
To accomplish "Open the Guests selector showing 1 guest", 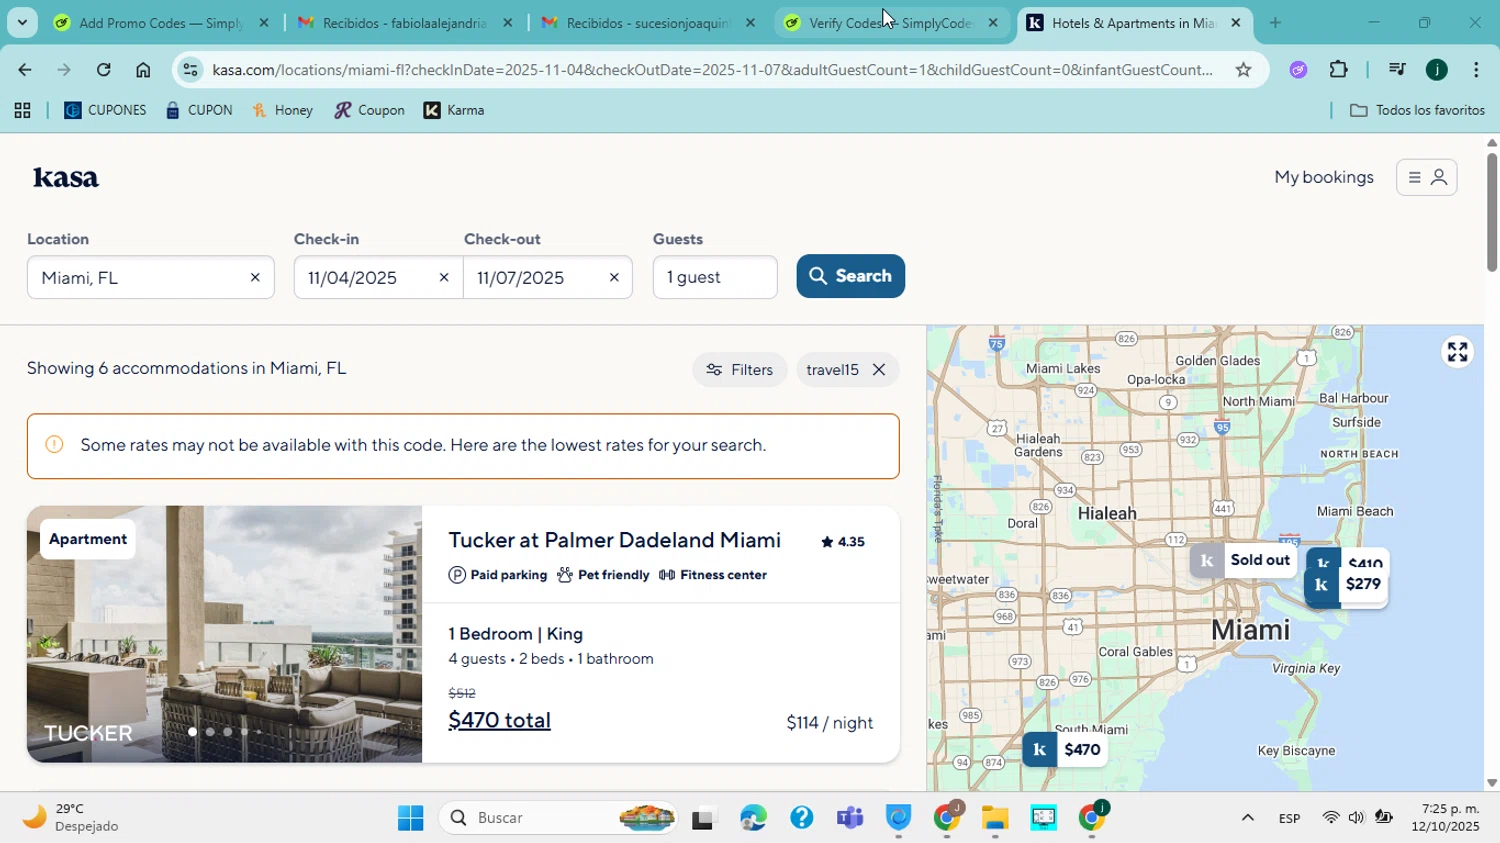I will [715, 277].
